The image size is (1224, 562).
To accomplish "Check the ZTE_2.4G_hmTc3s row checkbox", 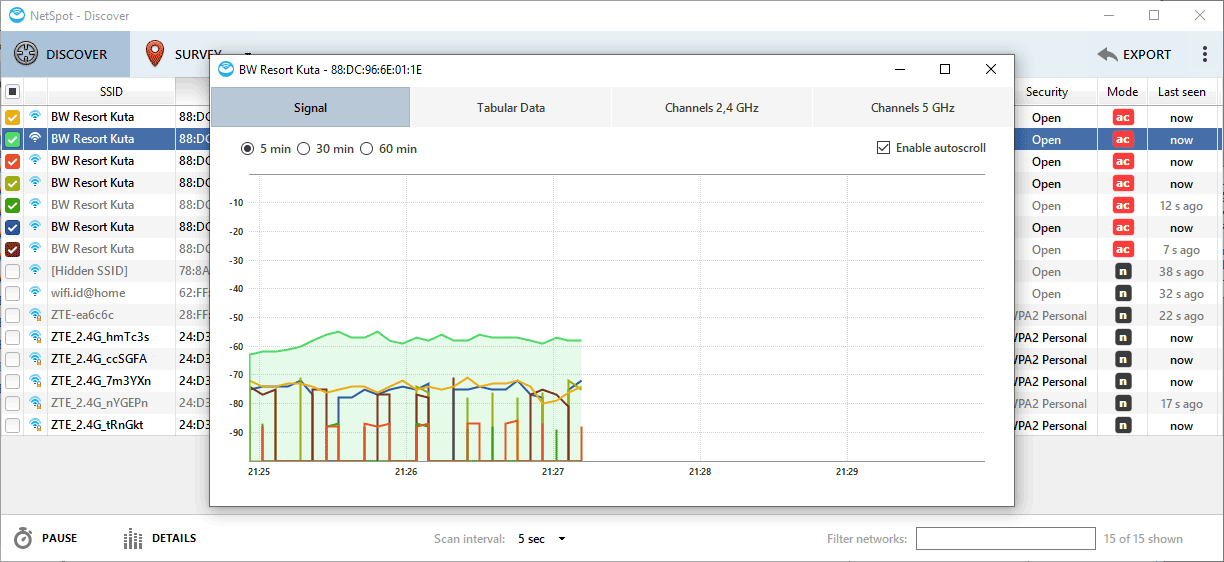I will pos(12,337).
